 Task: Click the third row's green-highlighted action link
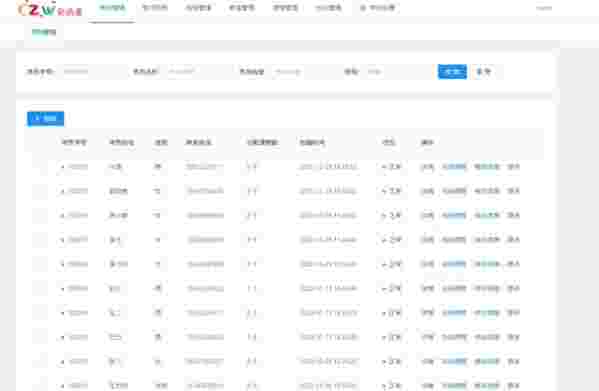(x=487, y=216)
